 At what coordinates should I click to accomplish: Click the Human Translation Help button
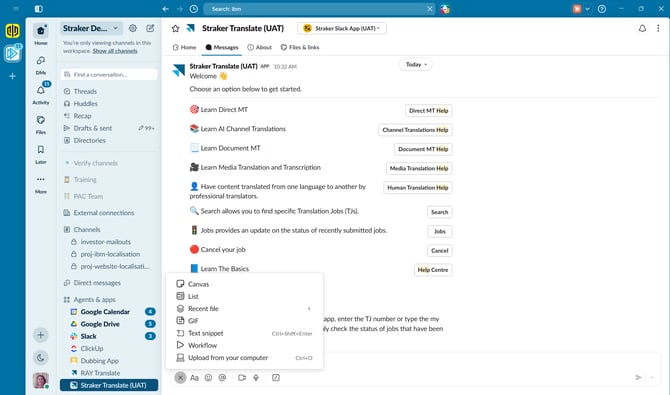[418, 188]
